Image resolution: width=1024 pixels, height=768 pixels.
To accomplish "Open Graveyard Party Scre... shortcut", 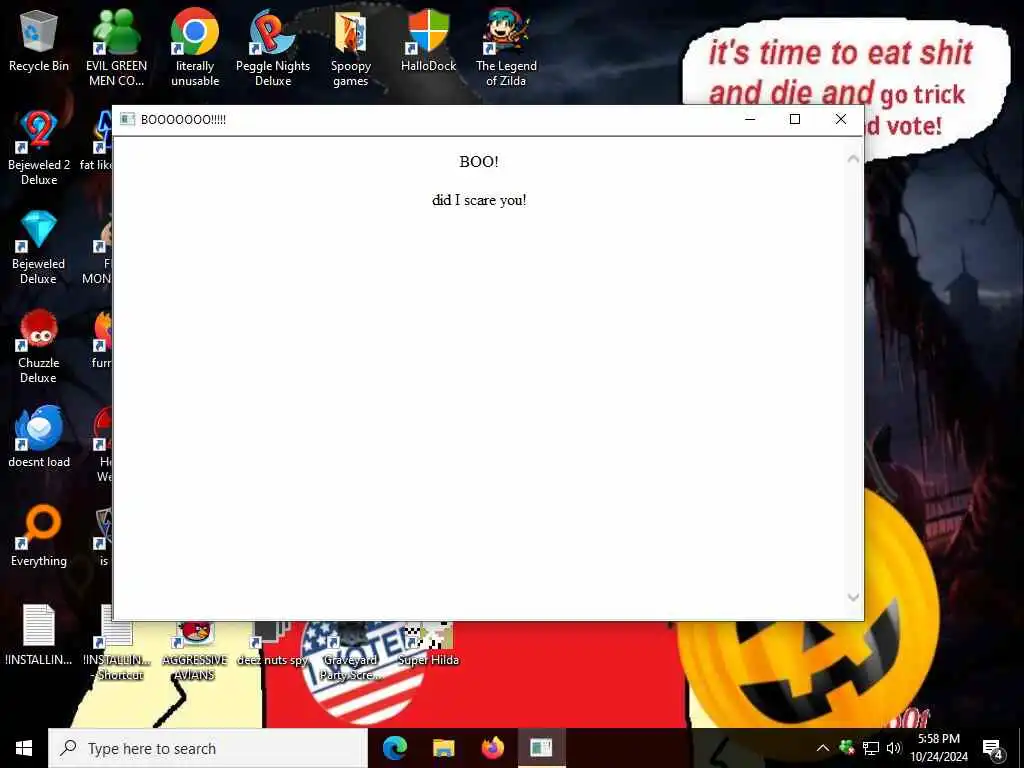I will [351, 650].
